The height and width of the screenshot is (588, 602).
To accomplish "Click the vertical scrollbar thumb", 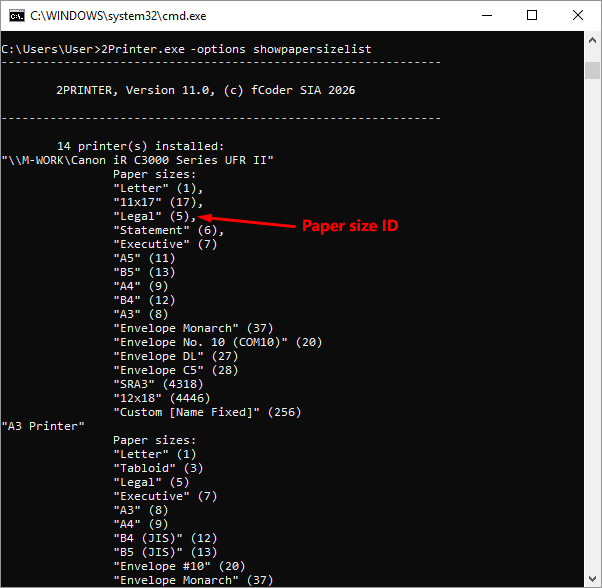I will coord(592,70).
